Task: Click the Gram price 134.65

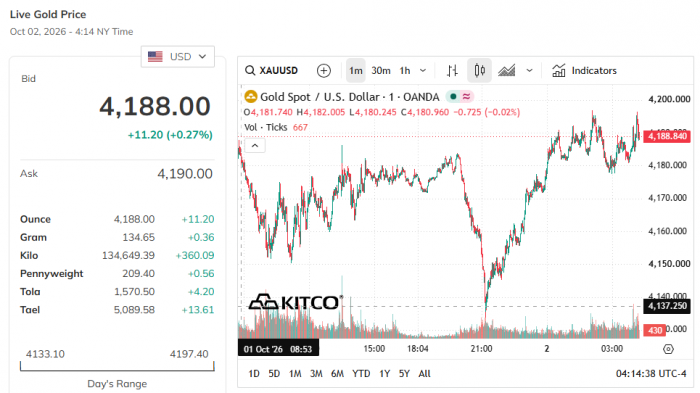Action: 138,237
